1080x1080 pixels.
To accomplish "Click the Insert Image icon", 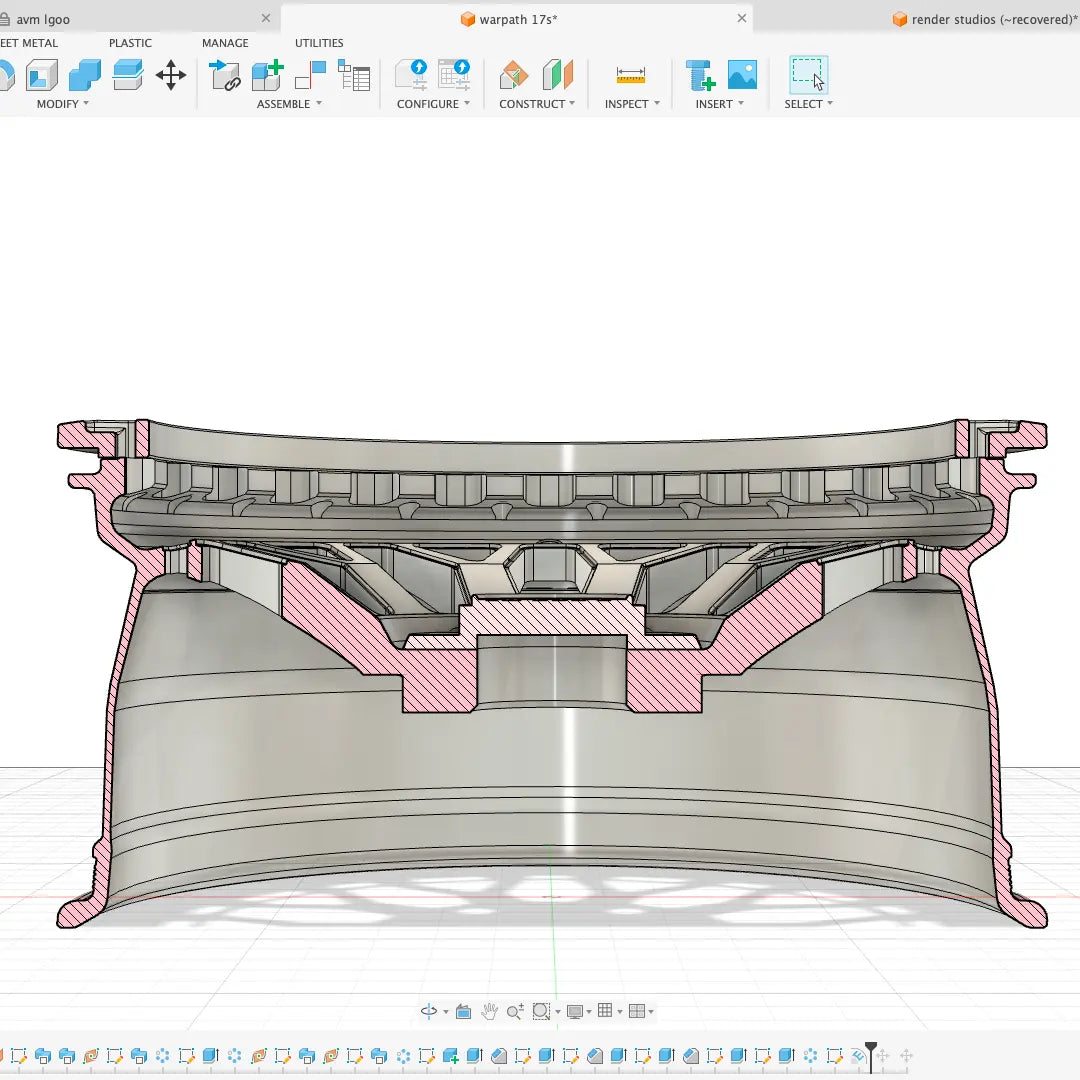I will tap(741, 75).
